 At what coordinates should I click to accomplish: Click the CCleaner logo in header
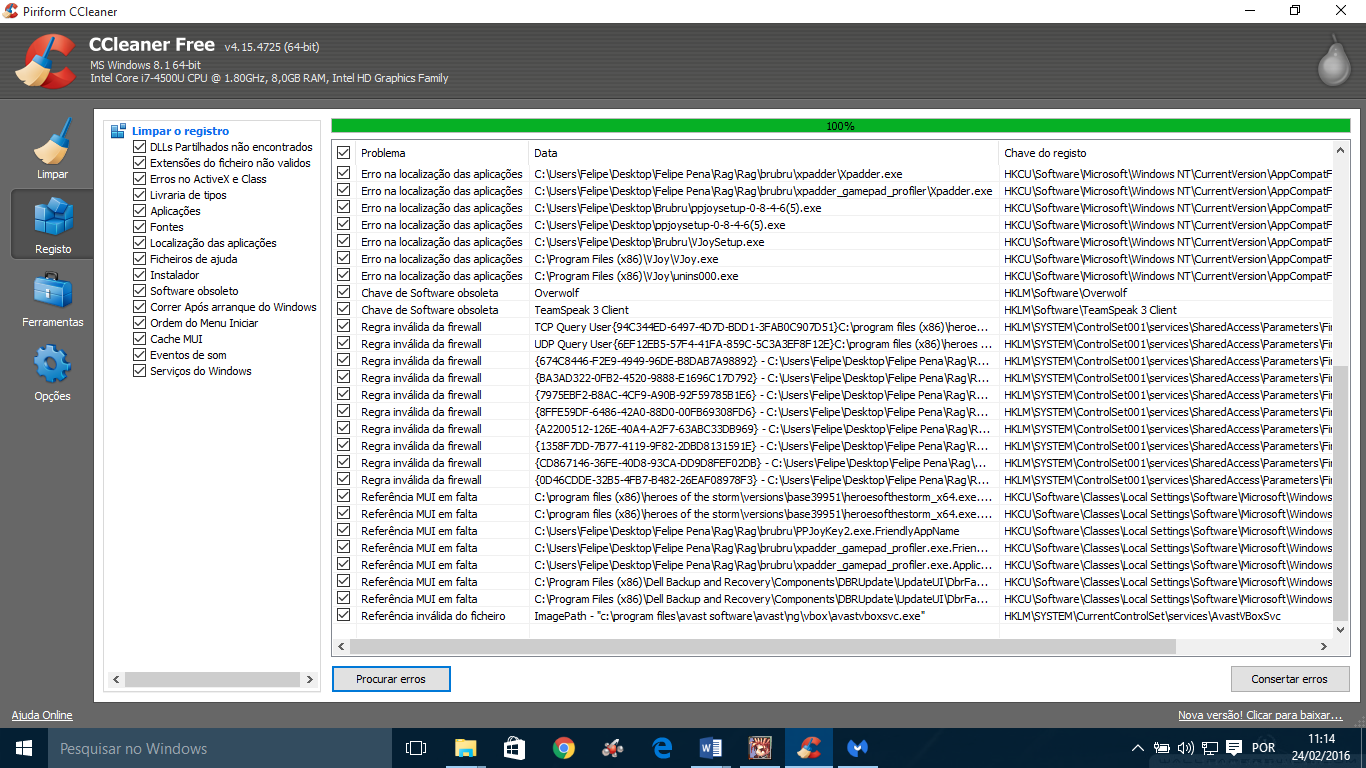click(45, 61)
